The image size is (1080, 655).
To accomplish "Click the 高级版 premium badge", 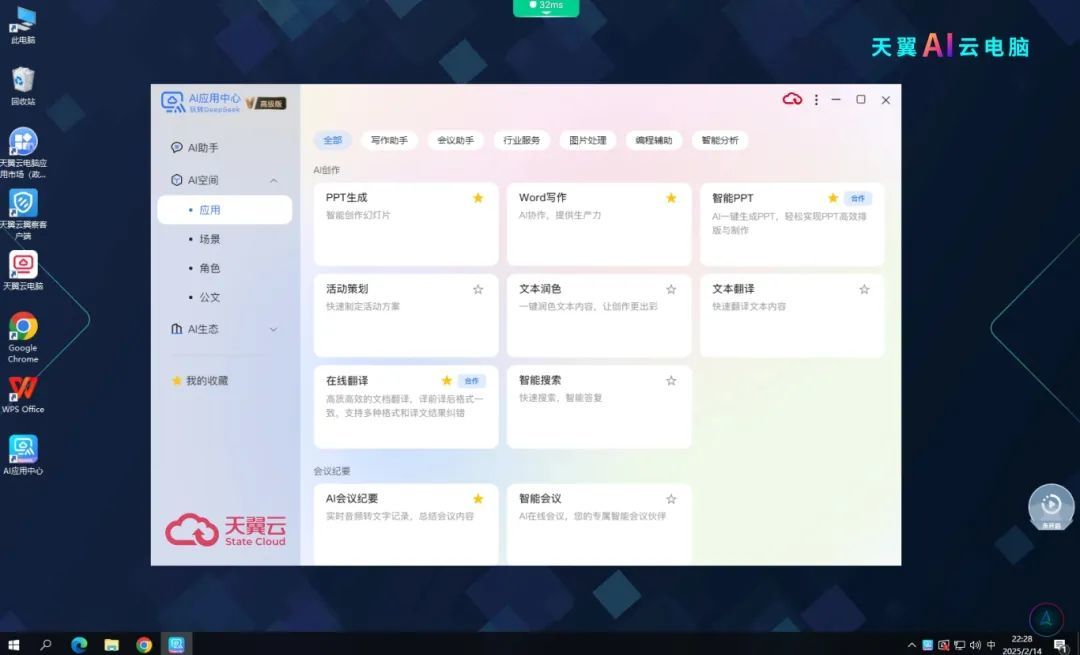I will (266, 103).
